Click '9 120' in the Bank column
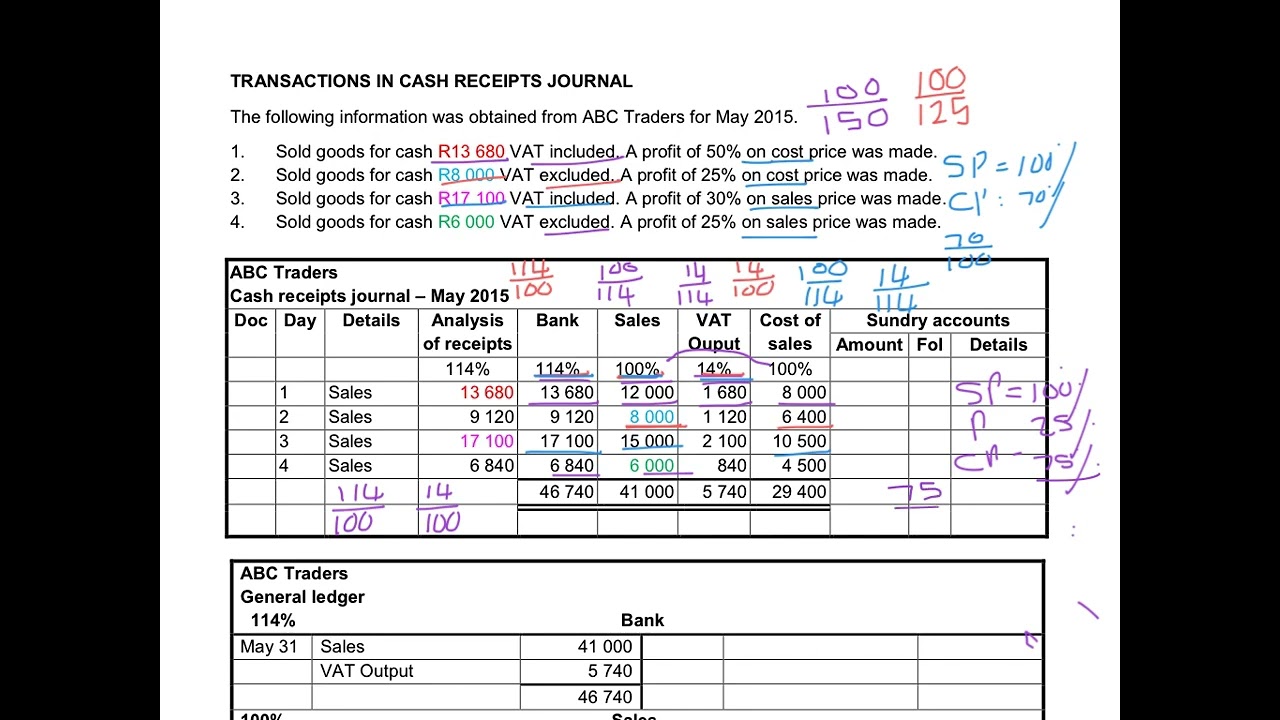 [x=572, y=417]
